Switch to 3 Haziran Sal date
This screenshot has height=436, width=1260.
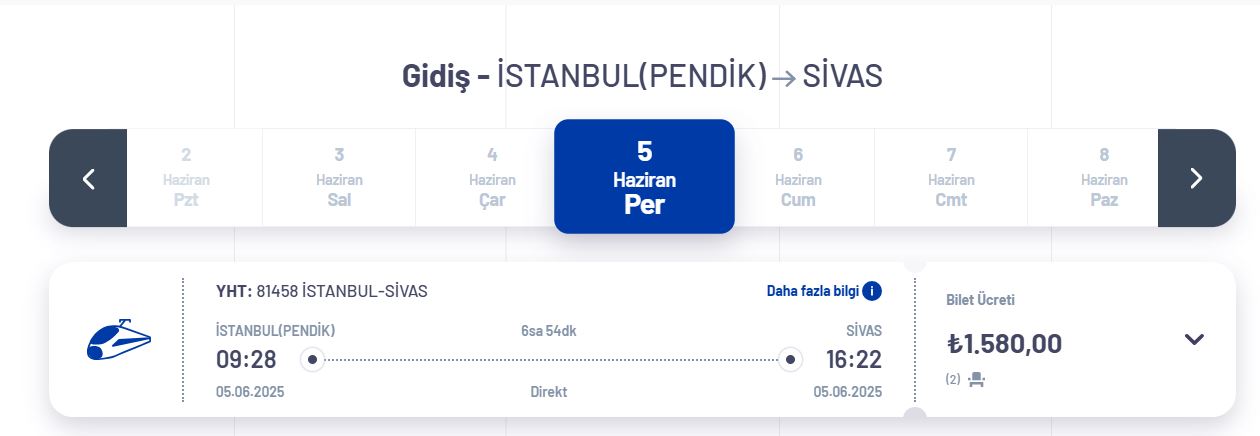pos(339,178)
